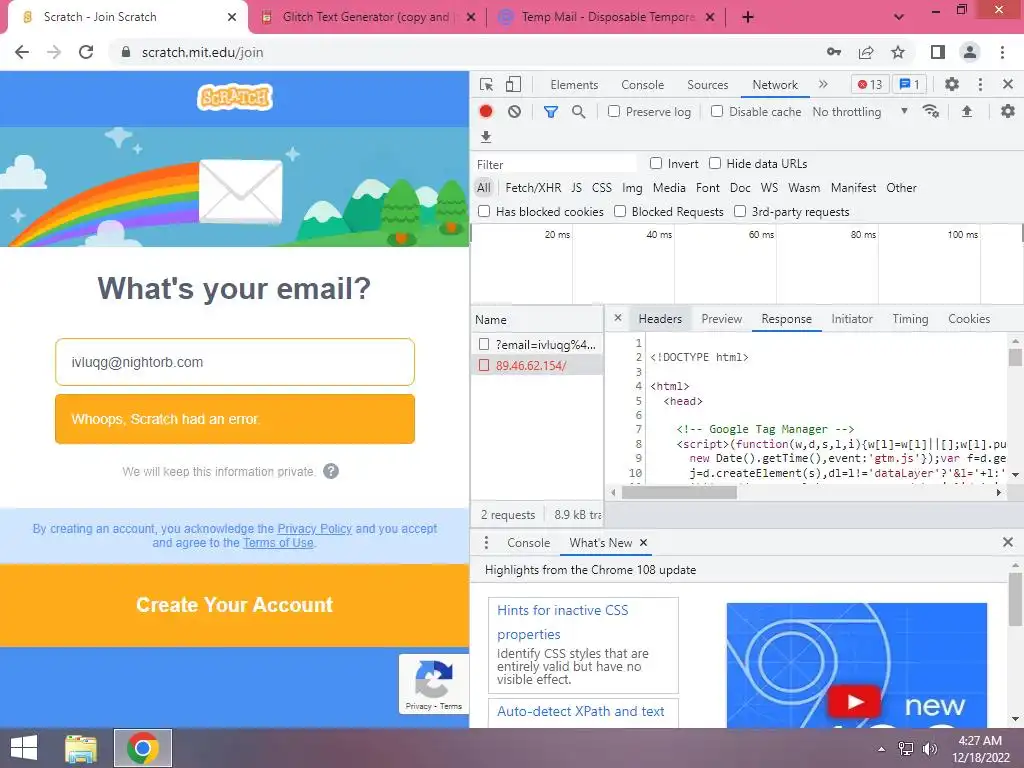Check Blocked Requests checkbox

pyautogui.click(x=620, y=211)
